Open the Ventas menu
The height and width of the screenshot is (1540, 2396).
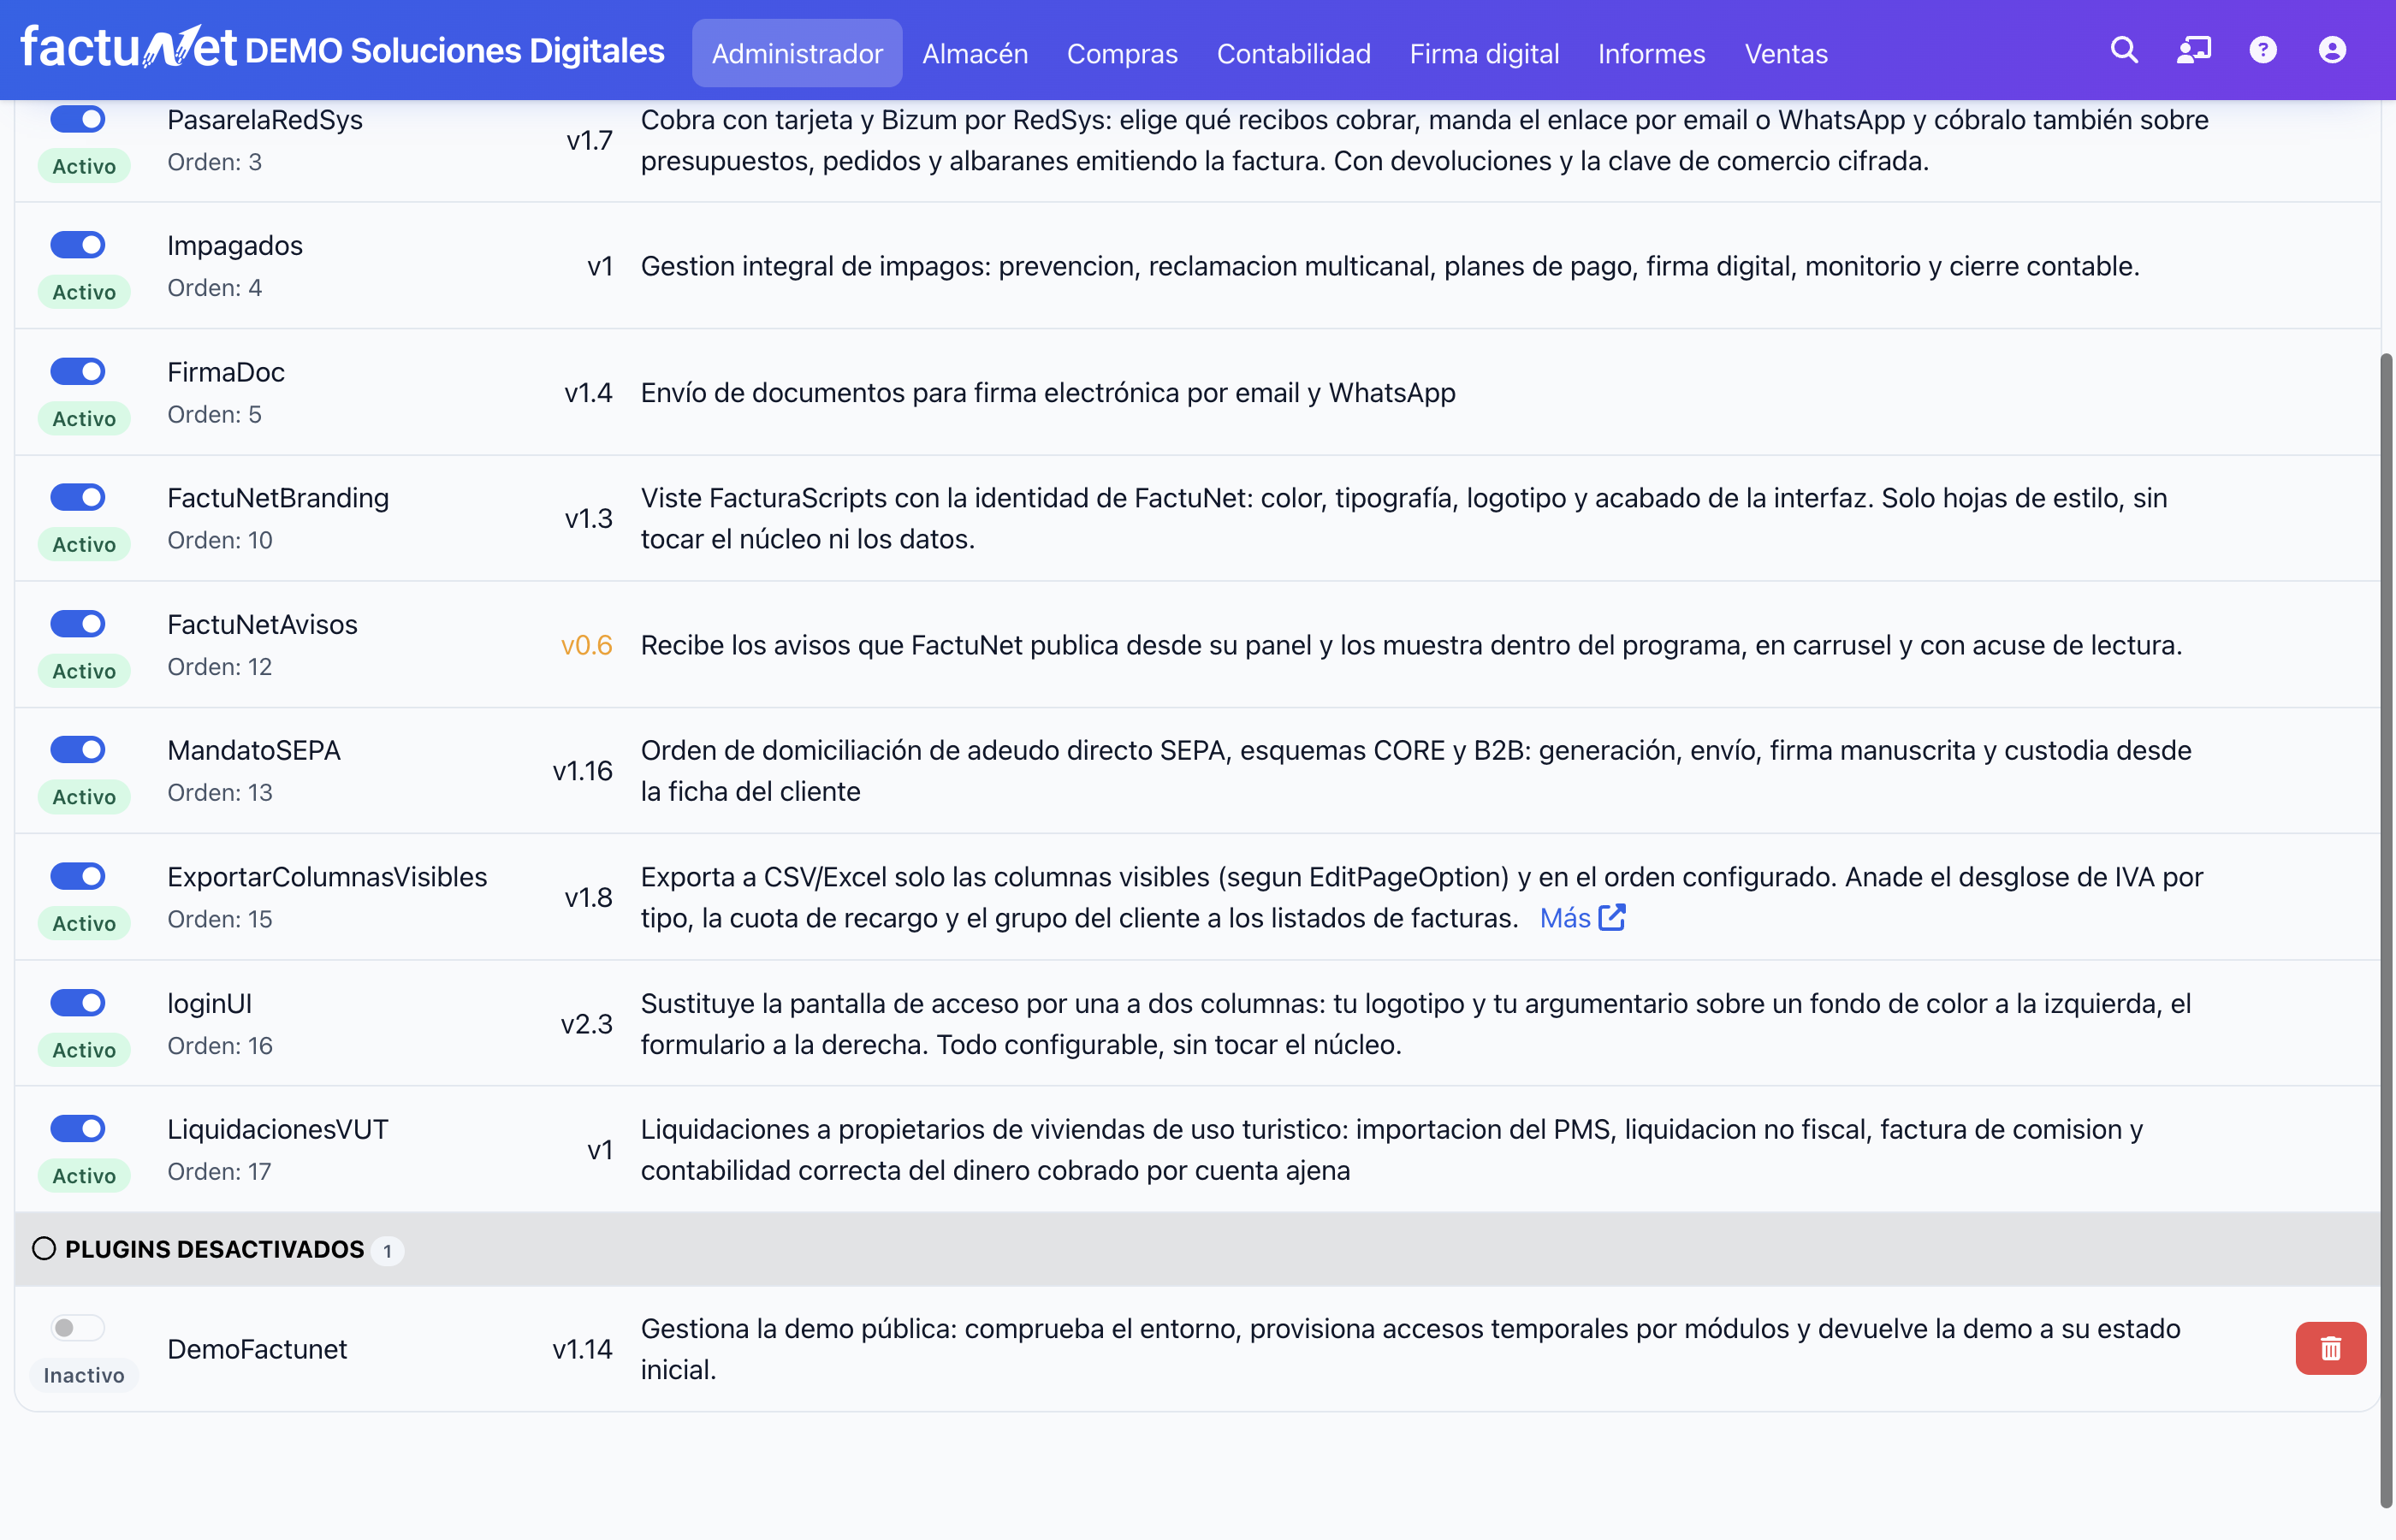1786,53
